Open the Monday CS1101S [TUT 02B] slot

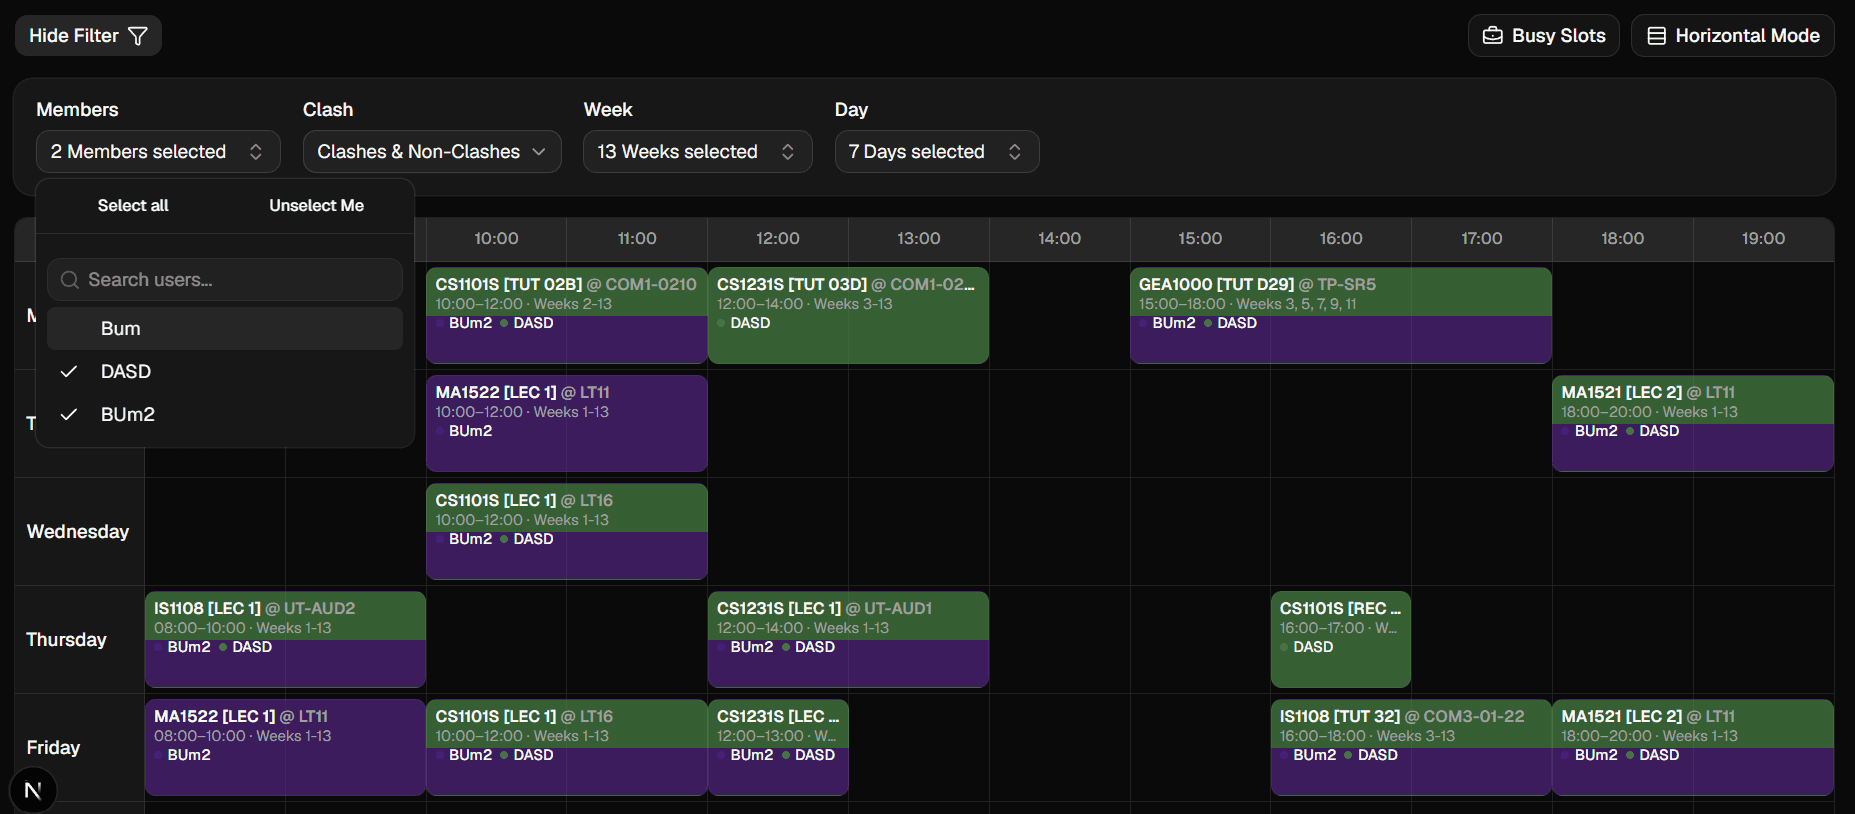click(567, 315)
